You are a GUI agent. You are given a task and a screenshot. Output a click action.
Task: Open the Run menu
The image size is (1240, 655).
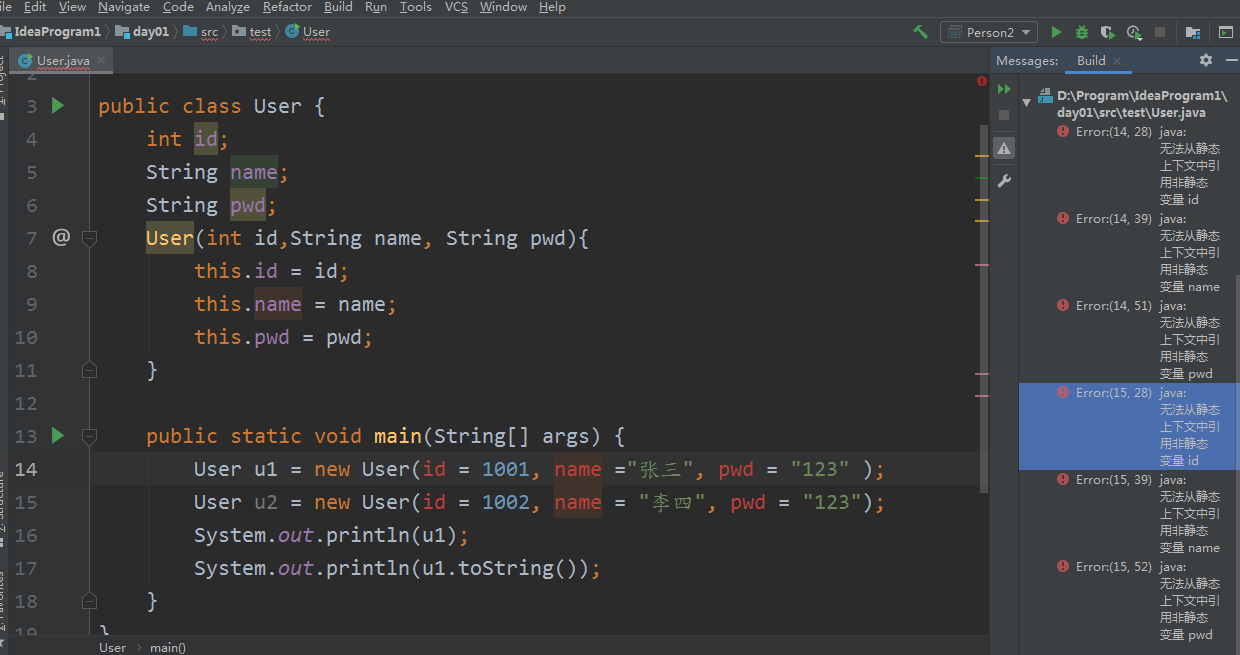[x=376, y=7]
